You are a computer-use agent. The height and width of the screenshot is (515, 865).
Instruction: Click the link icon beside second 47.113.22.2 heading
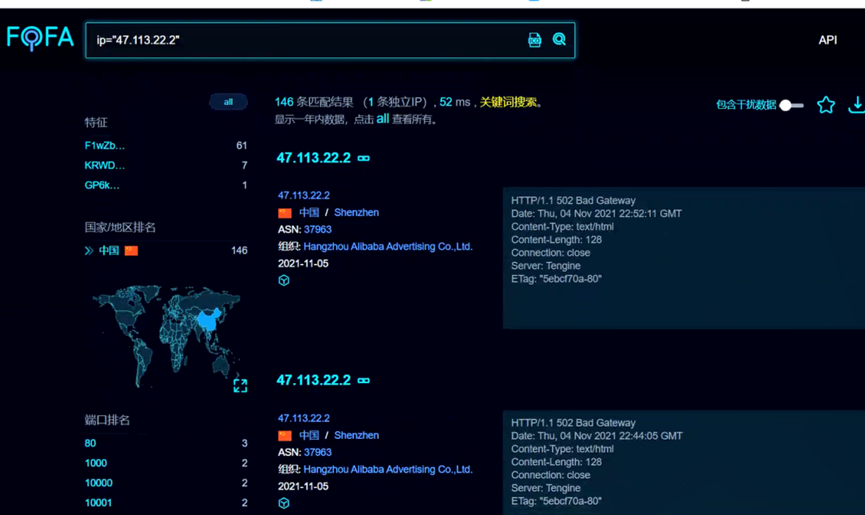pyautogui.click(x=364, y=380)
